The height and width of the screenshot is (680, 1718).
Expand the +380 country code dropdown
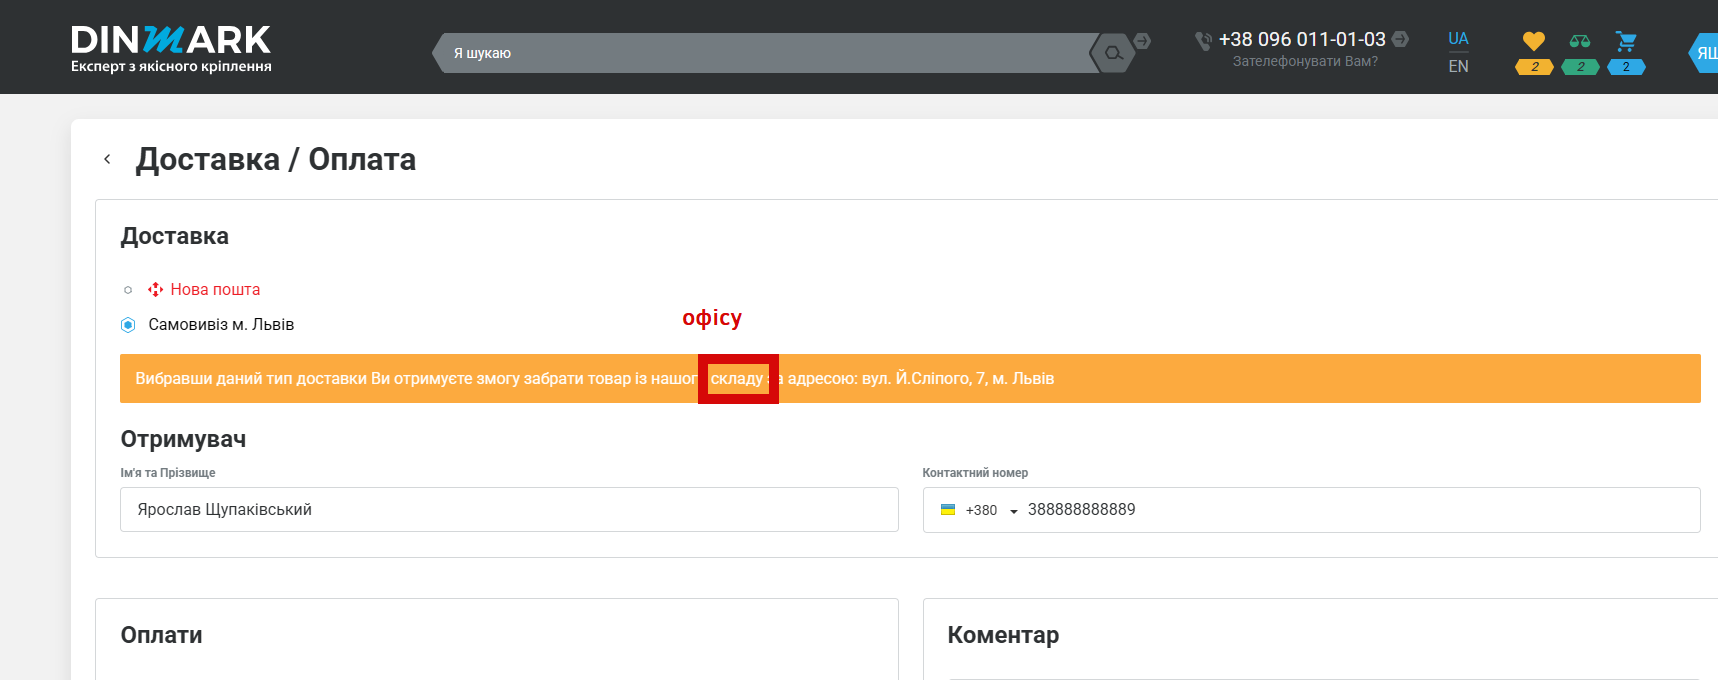point(991,510)
